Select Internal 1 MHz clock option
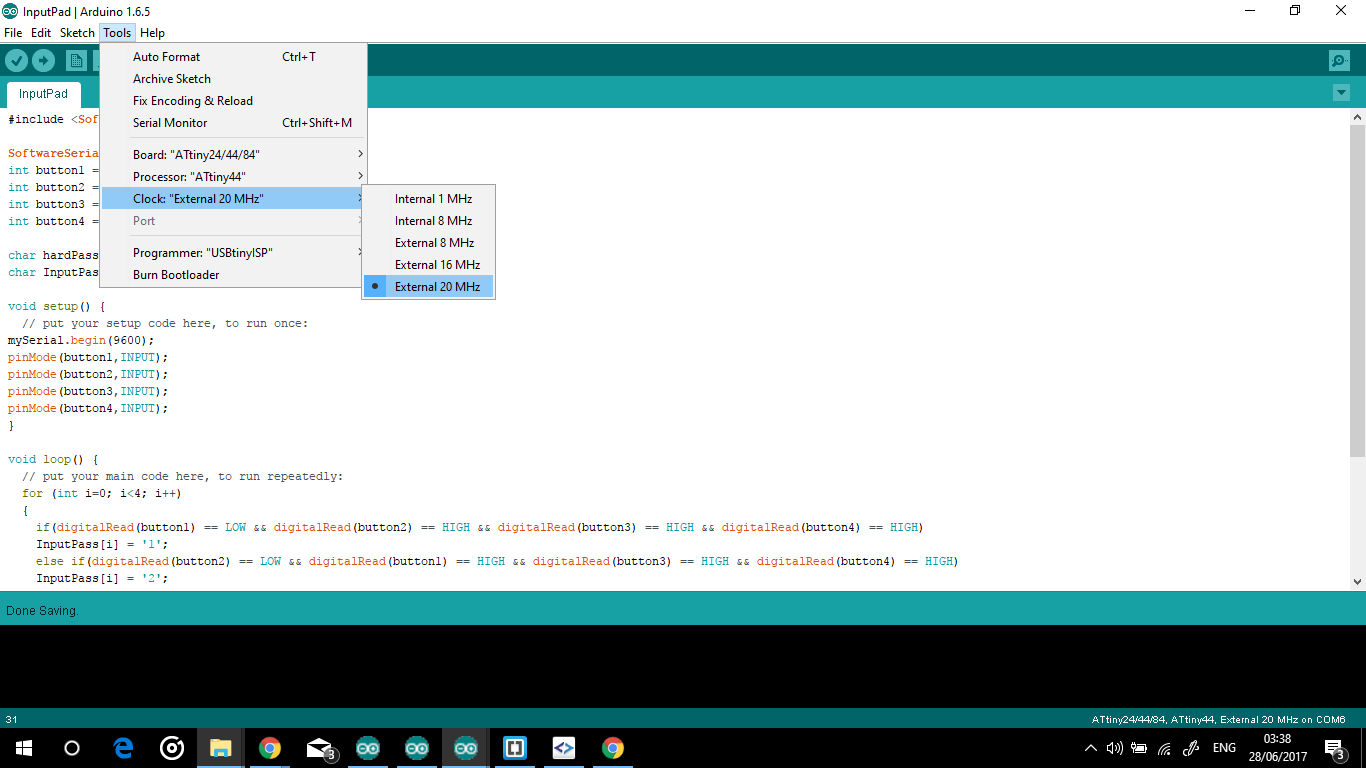This screenshot has width=1366, height=768. point(428,199)
